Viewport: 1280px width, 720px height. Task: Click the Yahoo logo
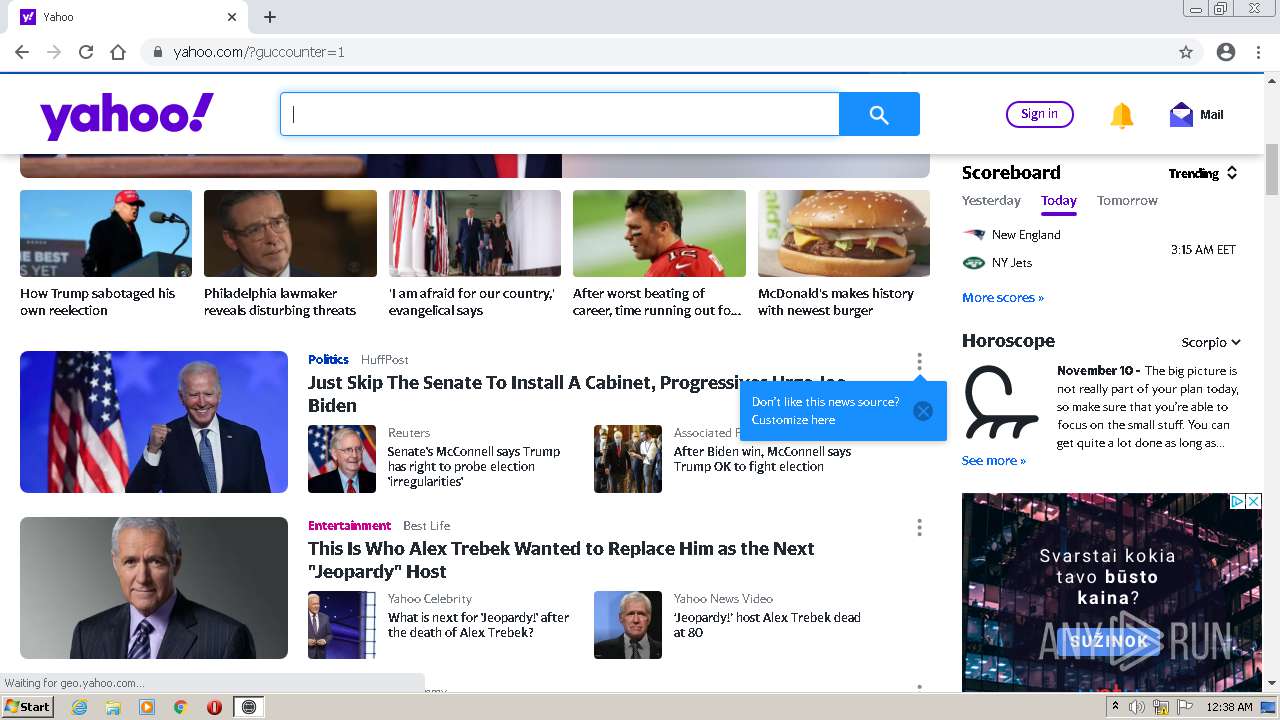pos(127,115)
